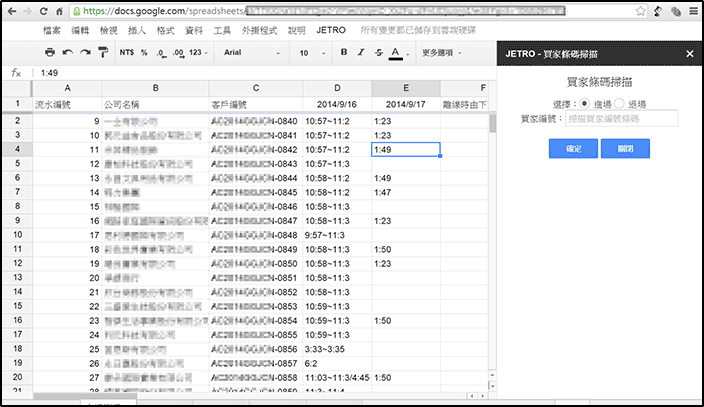The image size is (704, 407).
Task: Undo the last action
Action: 67,52
